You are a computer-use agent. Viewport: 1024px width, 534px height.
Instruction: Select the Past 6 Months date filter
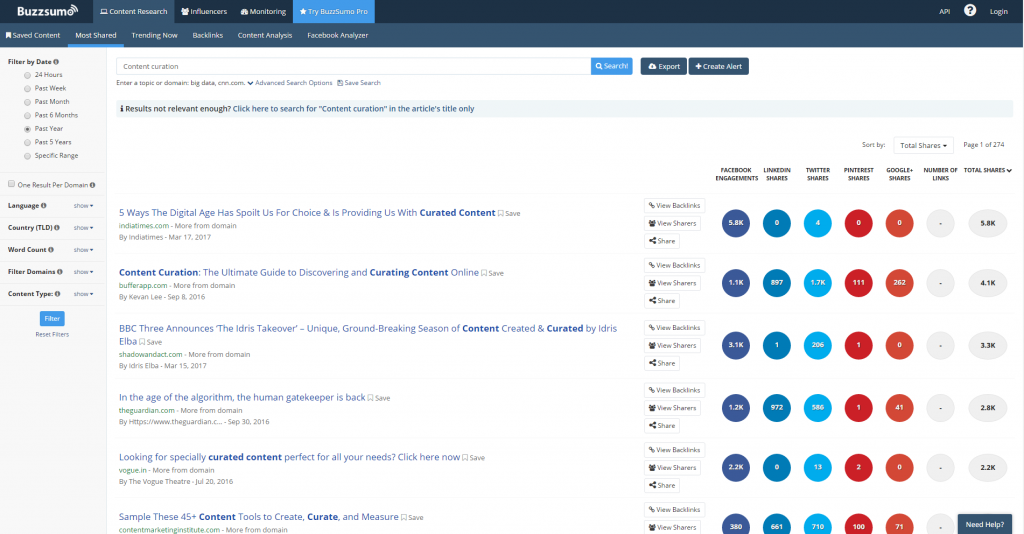27,116
